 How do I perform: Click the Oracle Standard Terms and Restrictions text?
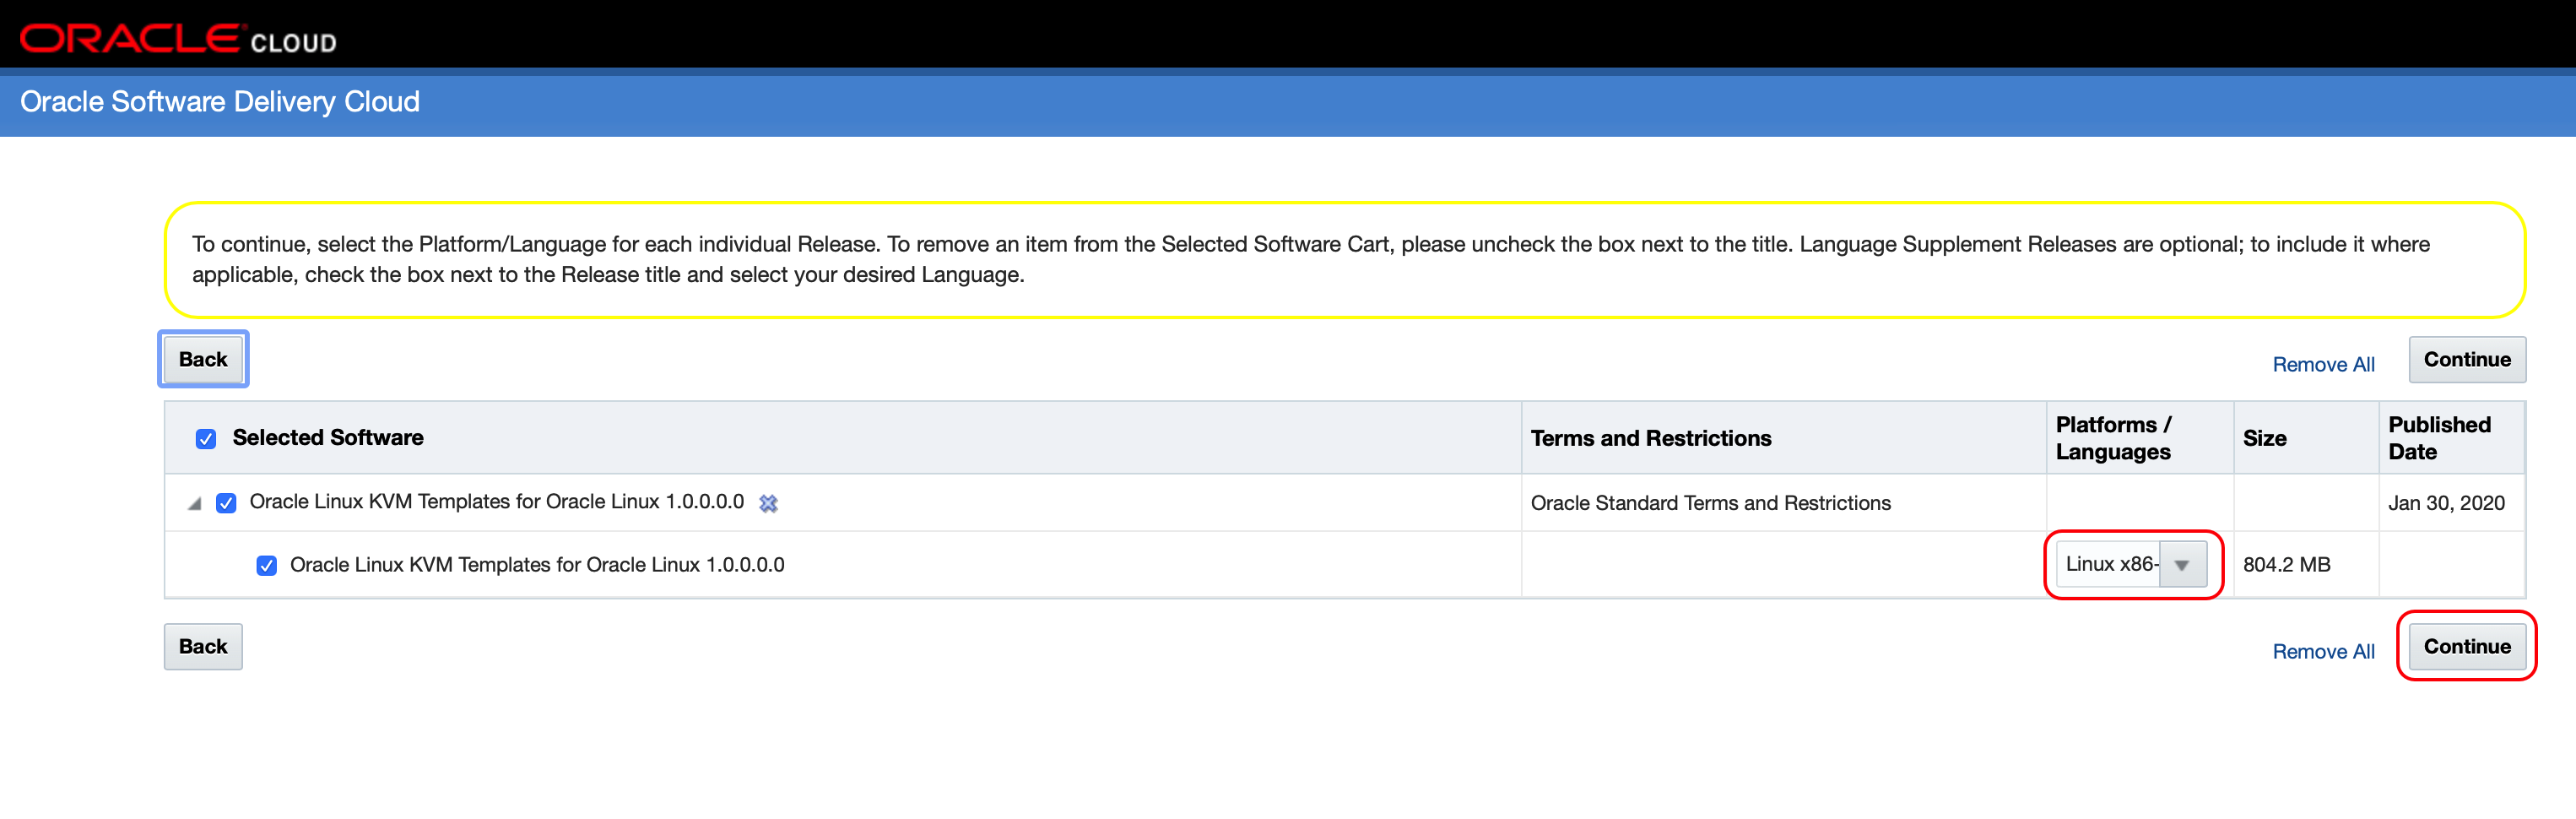click(1710, 503)
